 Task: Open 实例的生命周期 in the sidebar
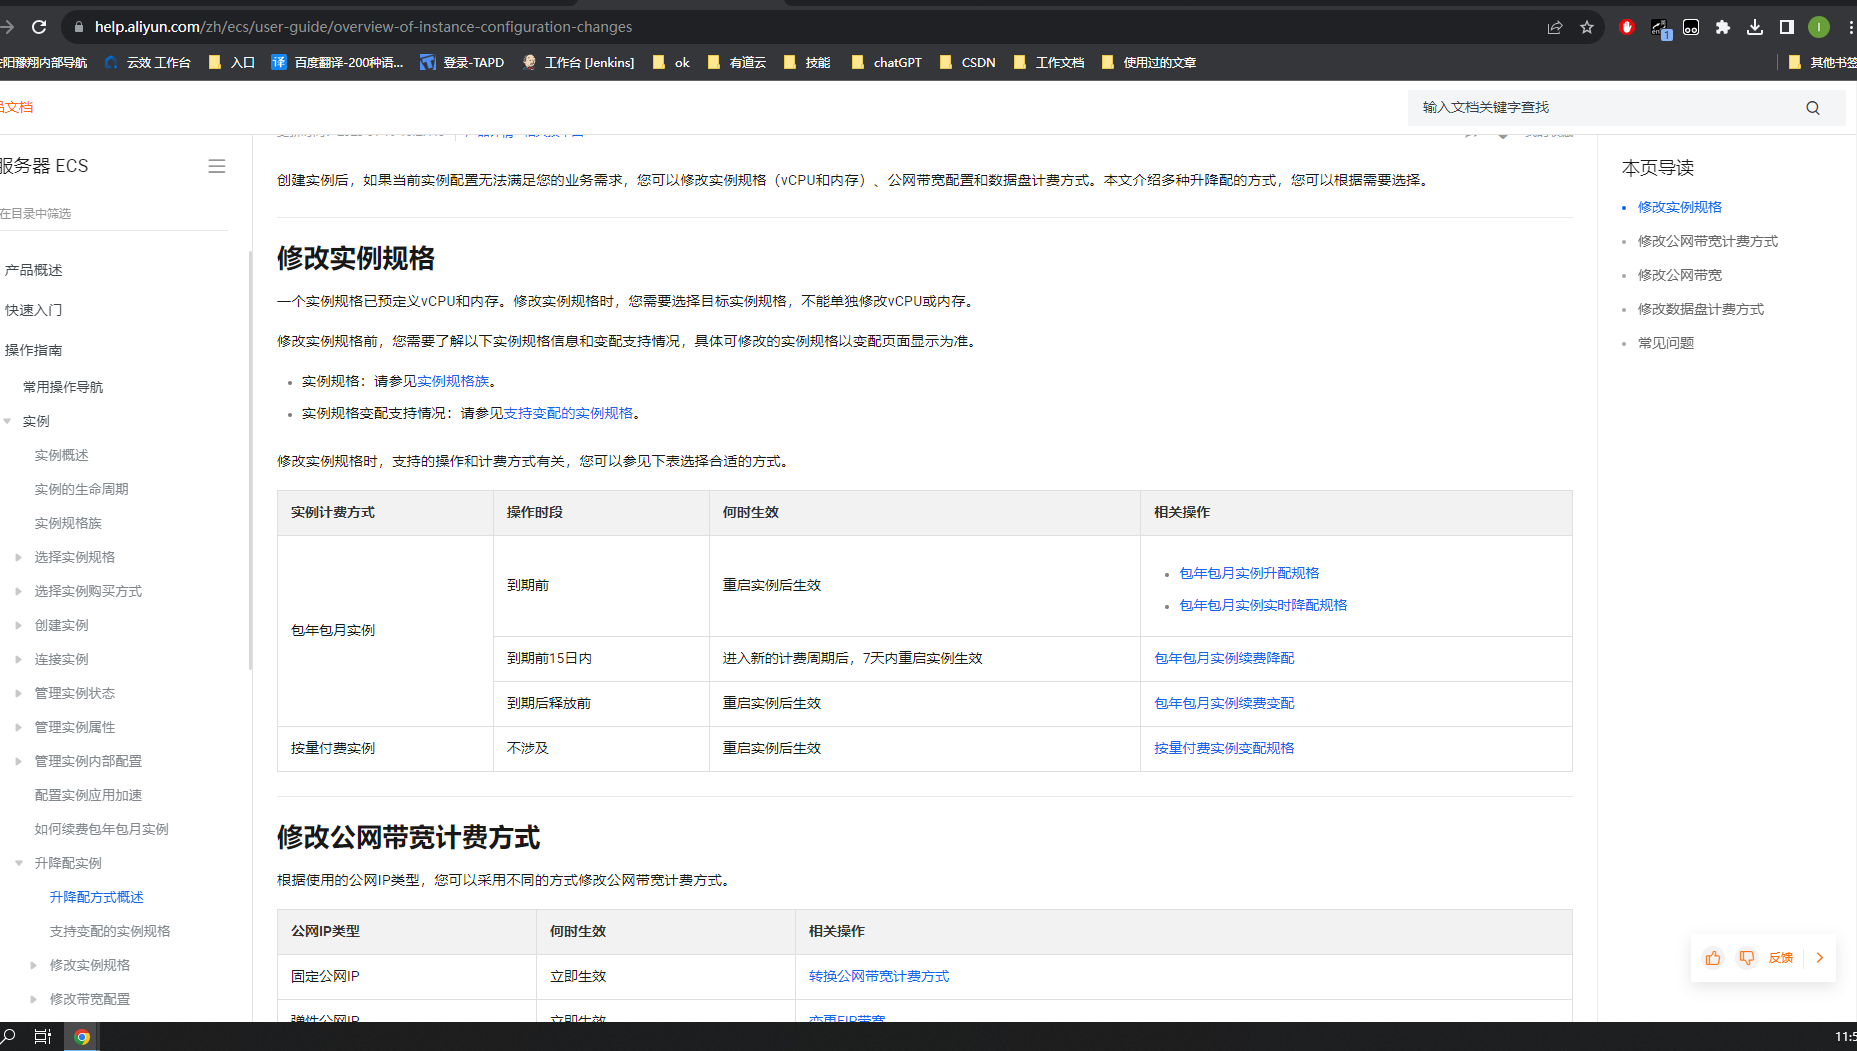pos(81,489)
